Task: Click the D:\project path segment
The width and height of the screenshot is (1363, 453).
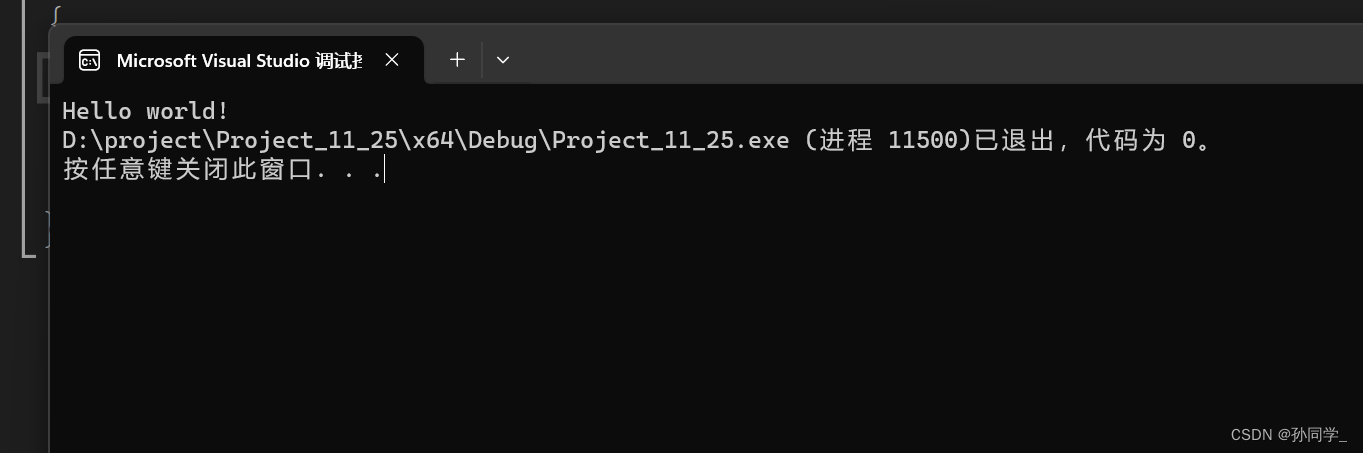Action: 132,140
